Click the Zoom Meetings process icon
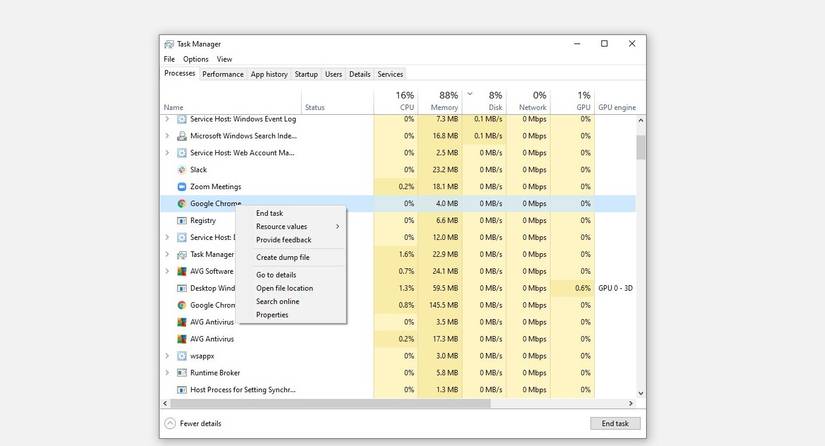The width and height of the screenshot is (825, 446). 181,187
